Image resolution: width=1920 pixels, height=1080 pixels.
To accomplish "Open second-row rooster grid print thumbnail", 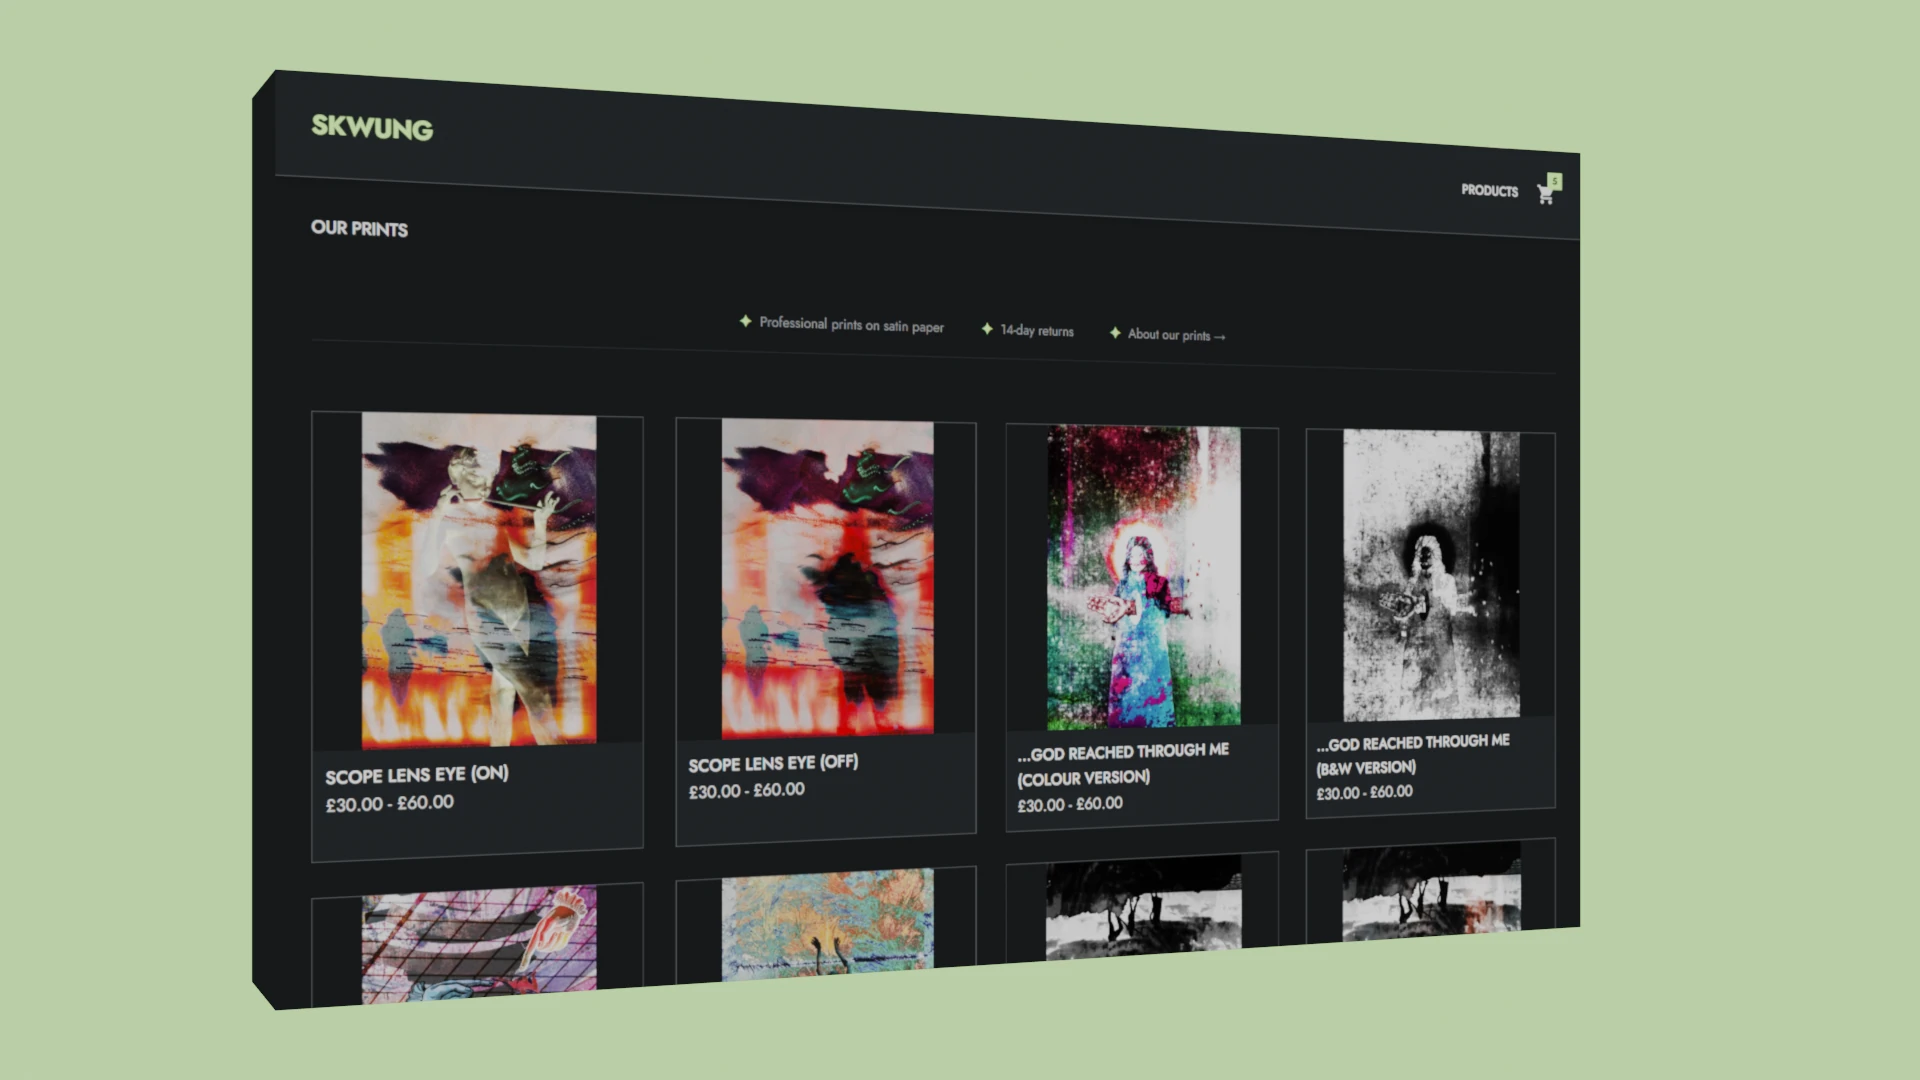I will 479,943.
